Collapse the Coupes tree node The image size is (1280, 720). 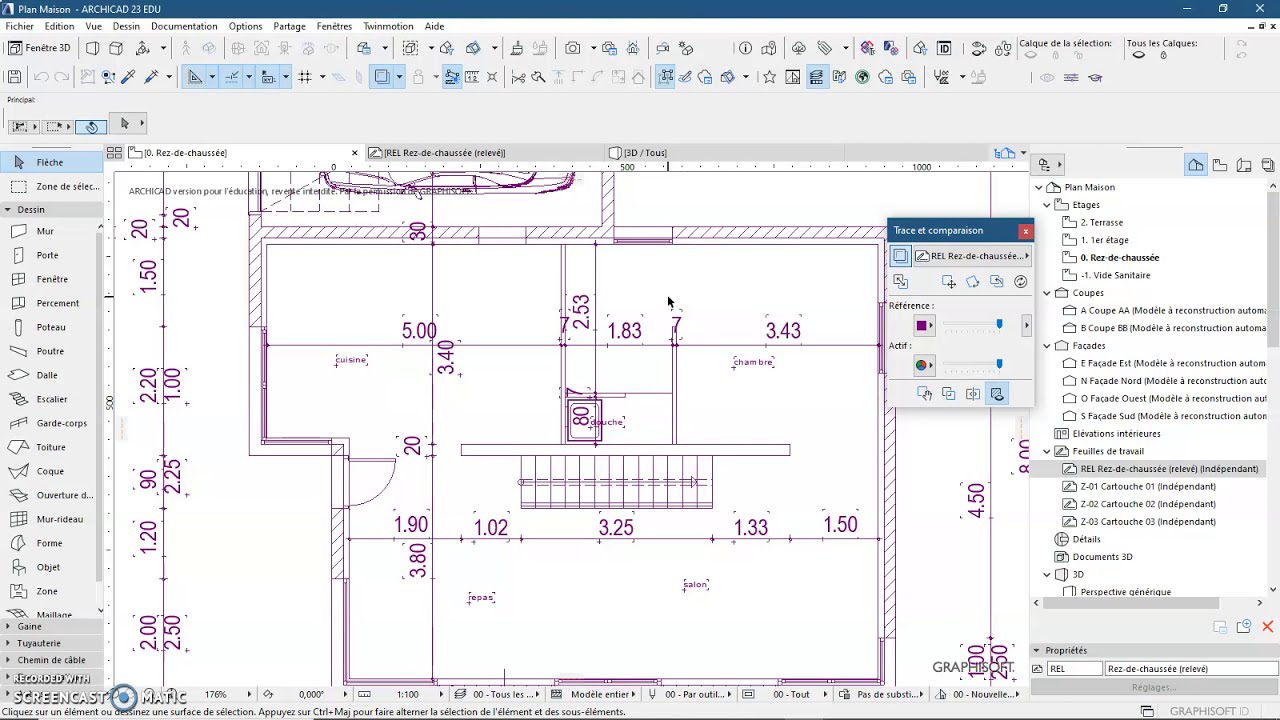[1047, 293]
